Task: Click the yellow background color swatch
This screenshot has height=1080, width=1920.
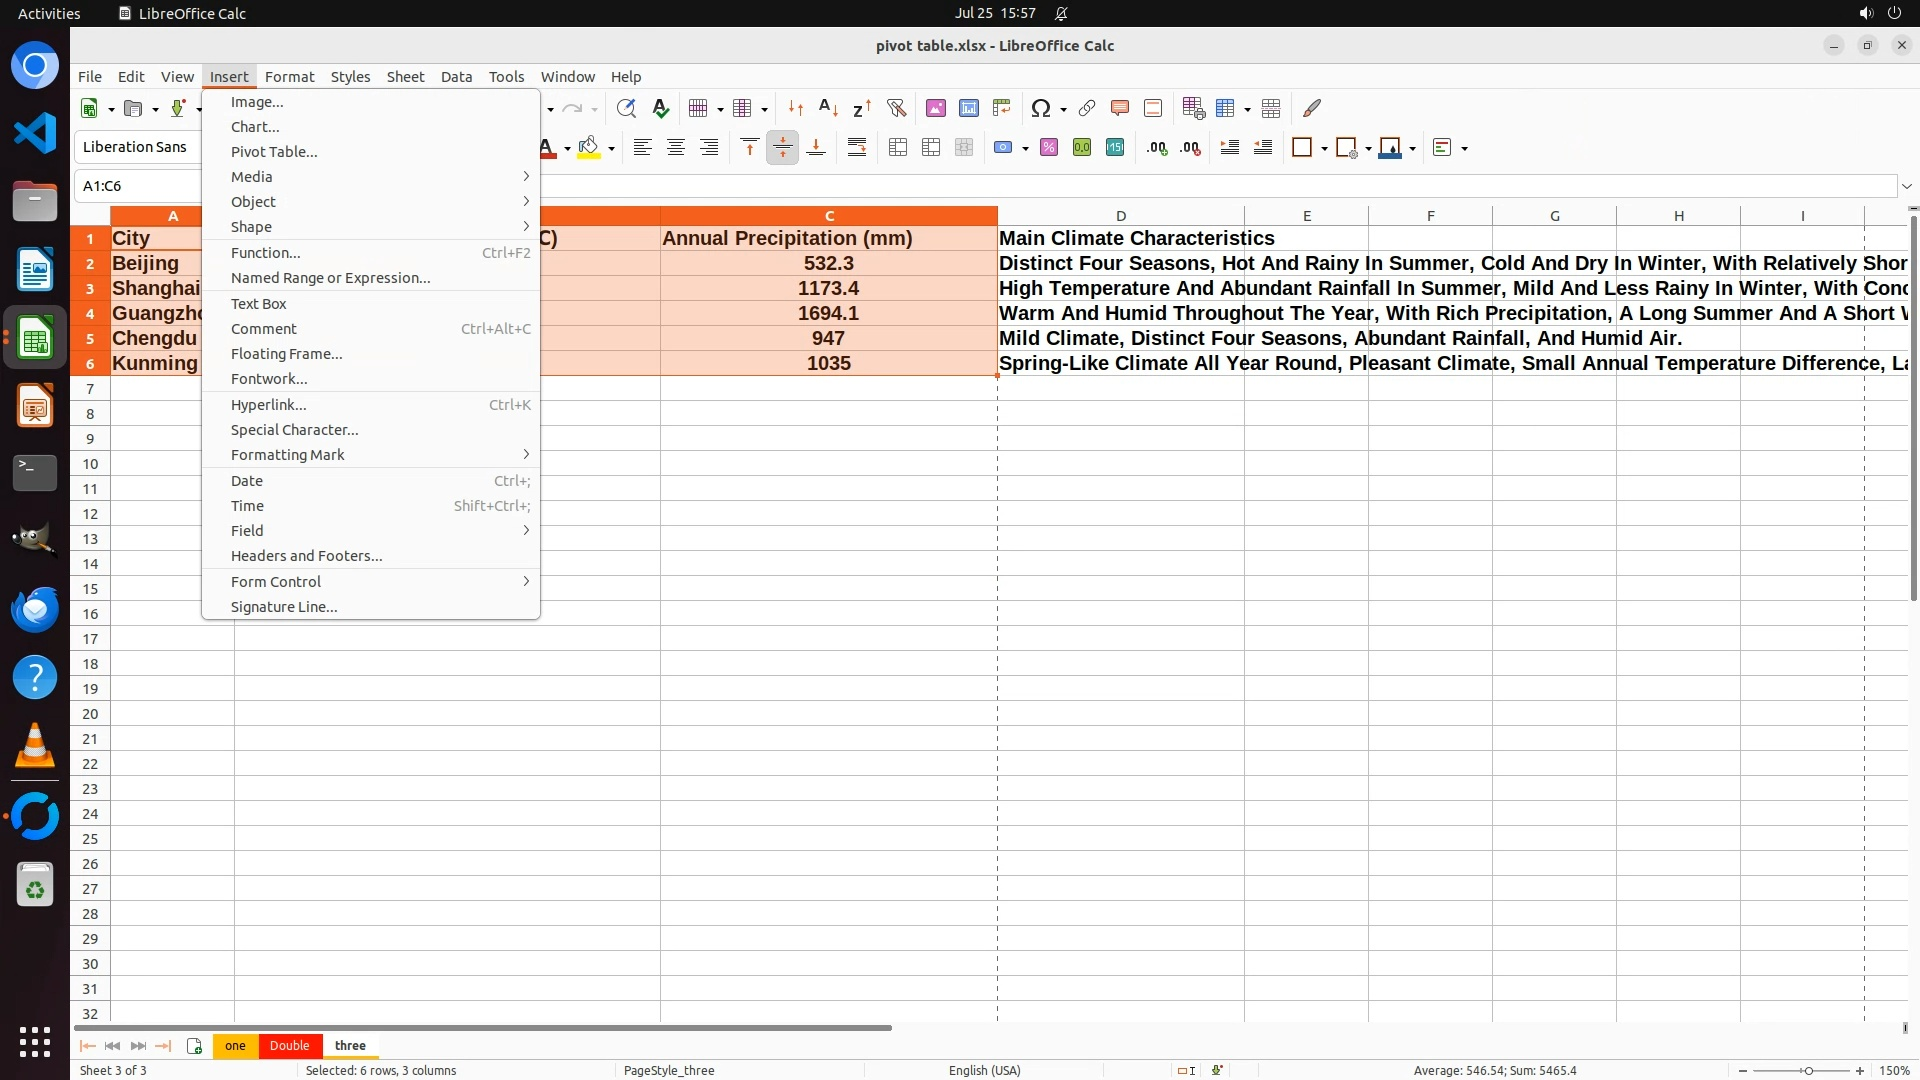Action: coord(589,148)
